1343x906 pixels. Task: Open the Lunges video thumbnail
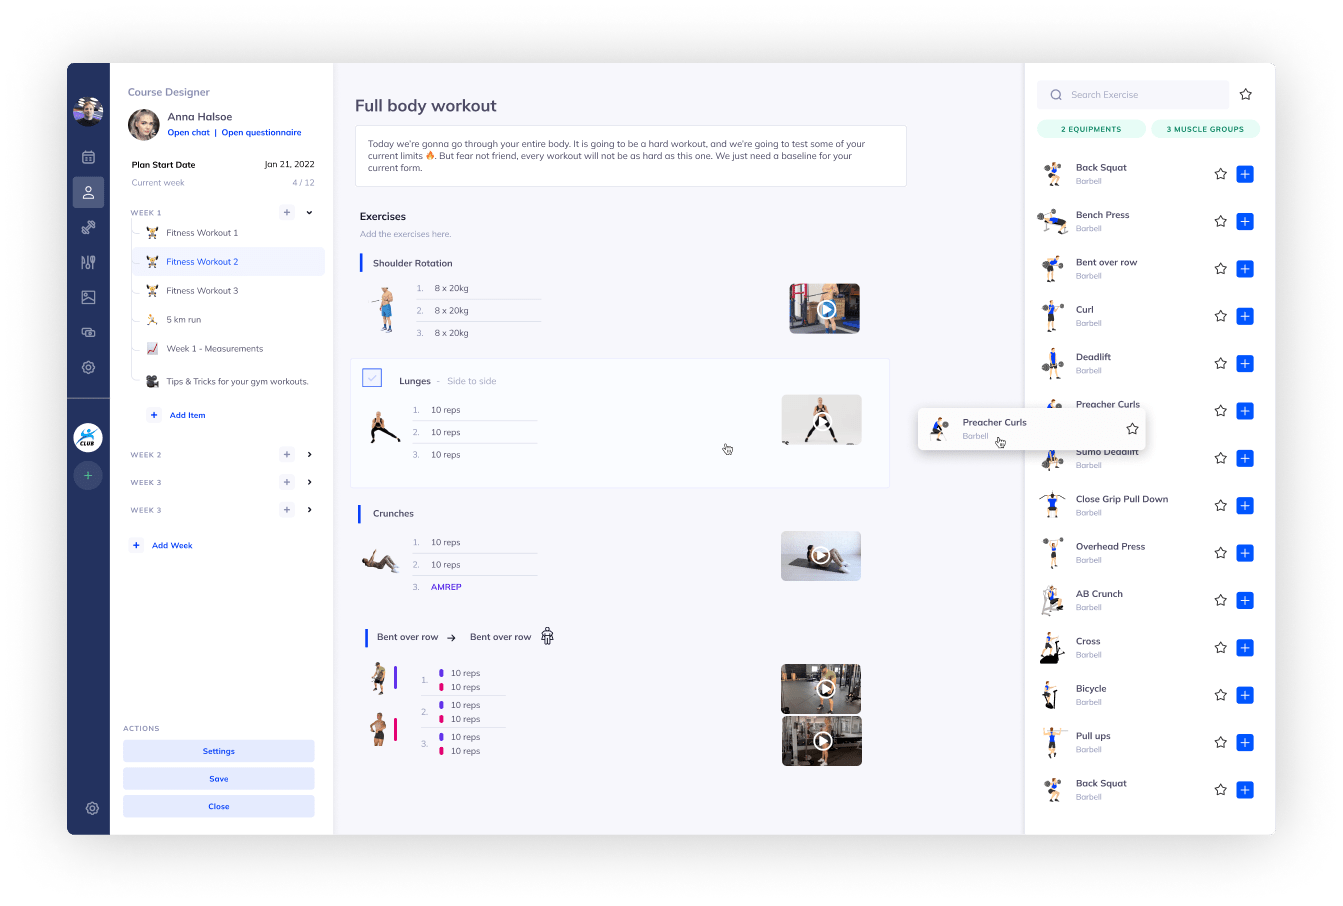[821, 420]
